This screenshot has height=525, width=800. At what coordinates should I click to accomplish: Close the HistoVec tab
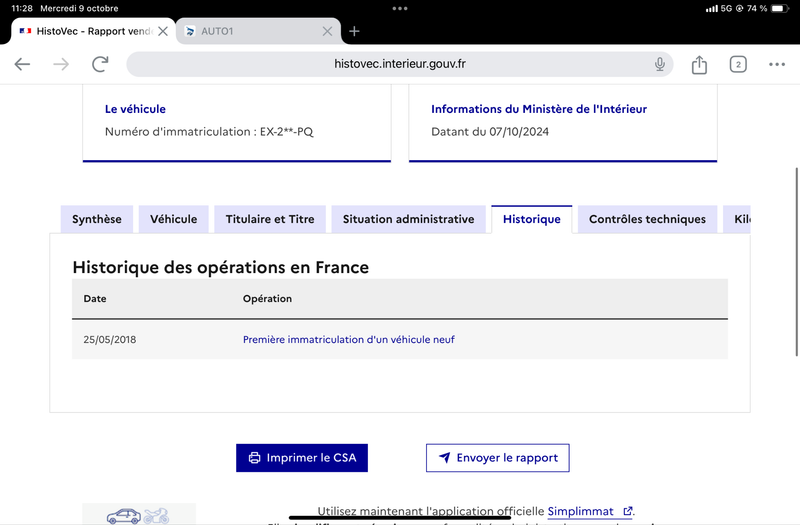click(163, 32)
